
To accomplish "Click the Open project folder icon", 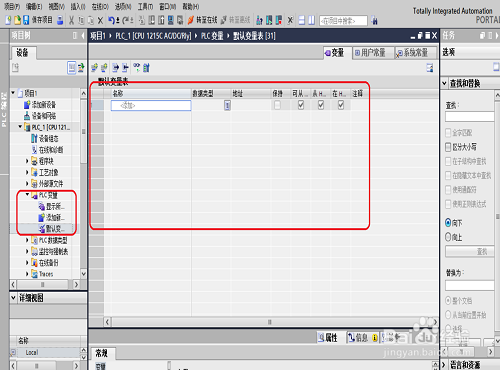I will (17, 20).
